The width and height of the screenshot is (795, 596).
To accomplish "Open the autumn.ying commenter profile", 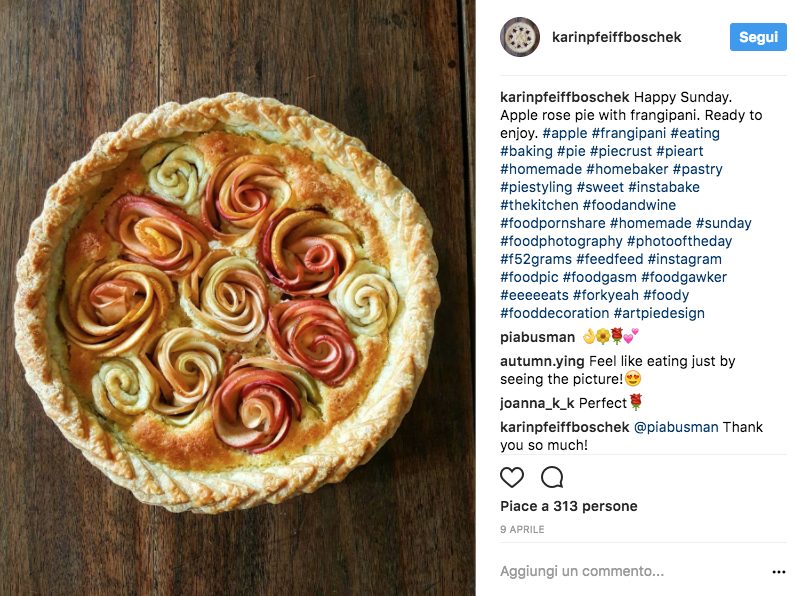I will 542,361.
